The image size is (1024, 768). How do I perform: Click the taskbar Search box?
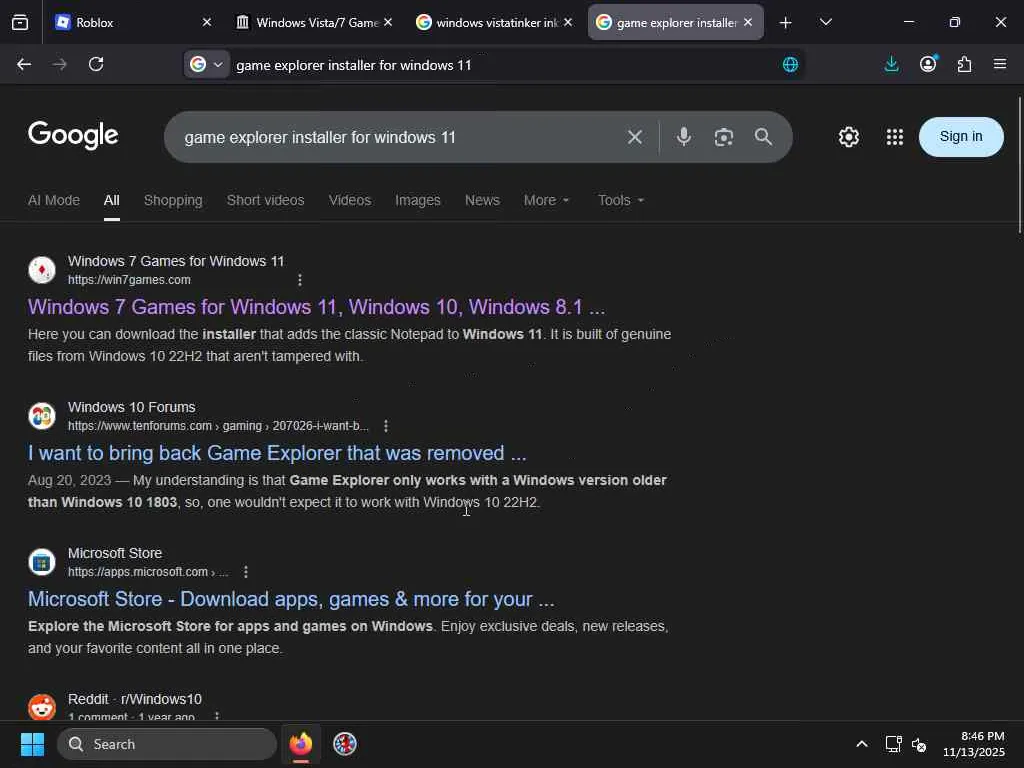click(x=167, y=744)
